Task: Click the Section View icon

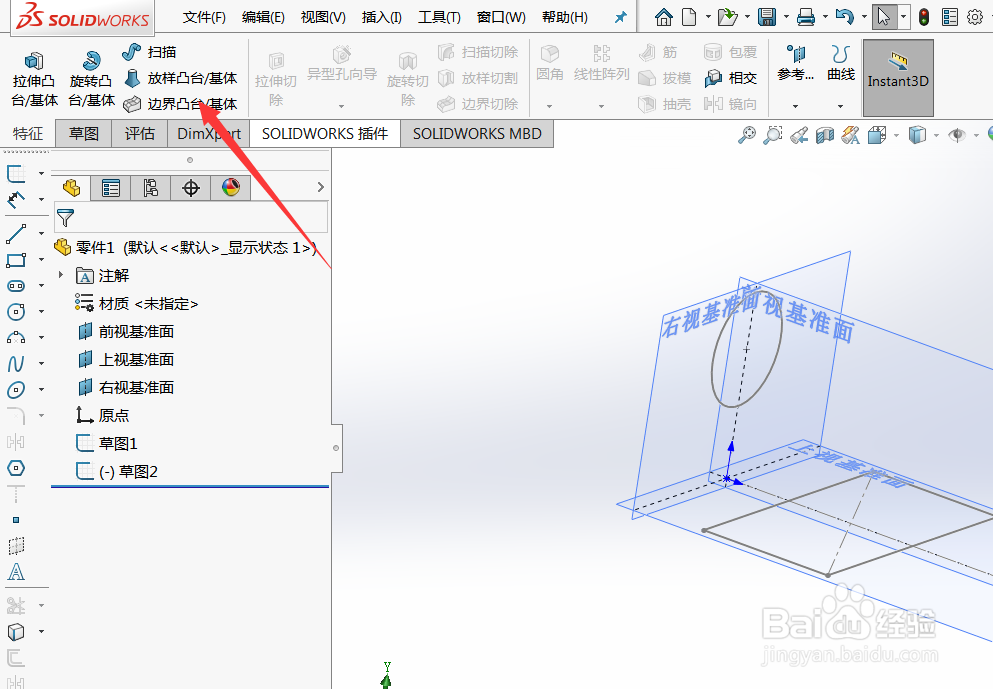Action: [x=825, y=135]
